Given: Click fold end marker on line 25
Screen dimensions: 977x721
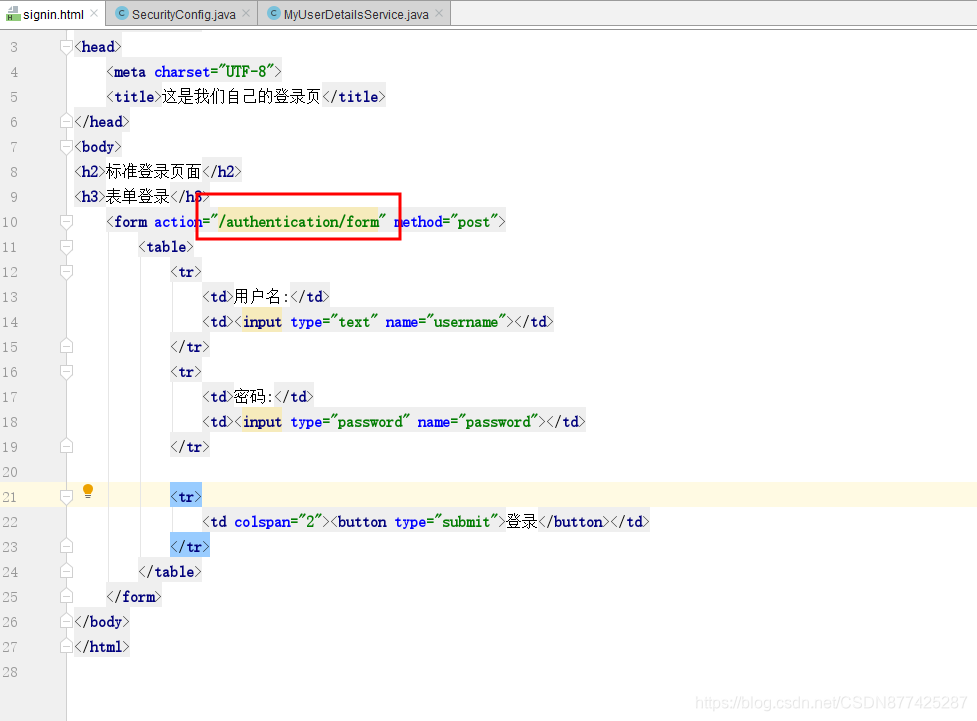Looking at the screenshot, I should tap(66, 596).
